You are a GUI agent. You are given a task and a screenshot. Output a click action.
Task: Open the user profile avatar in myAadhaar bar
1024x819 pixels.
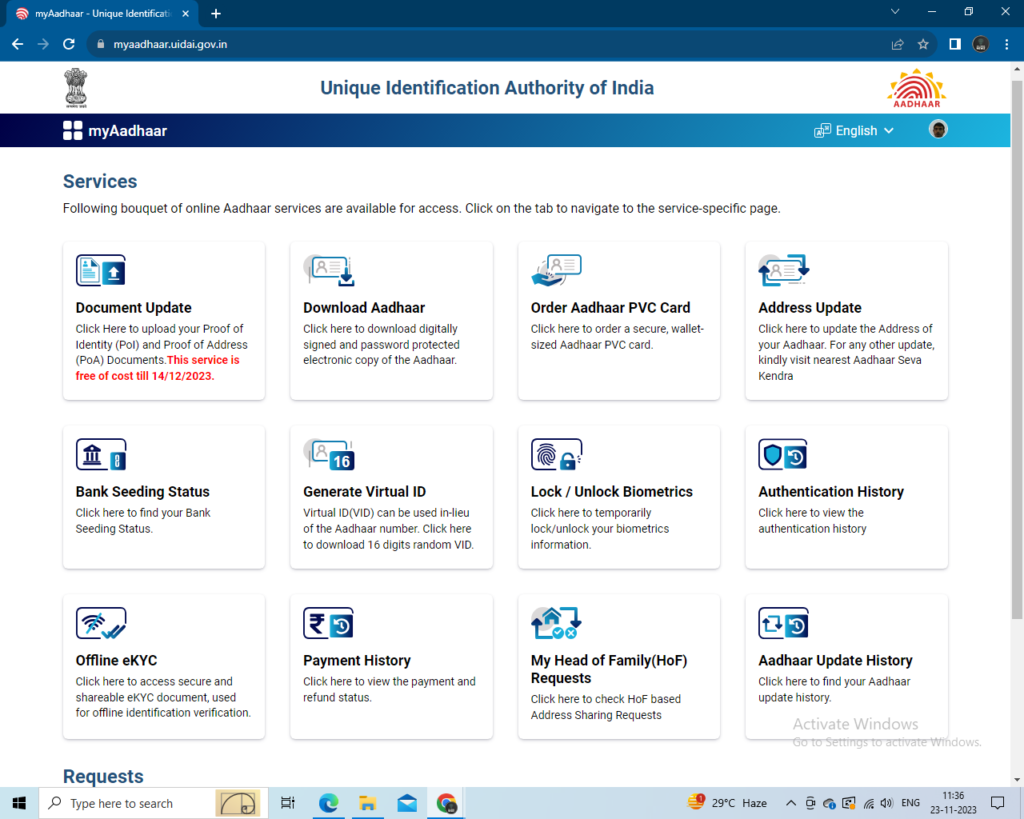938,129
